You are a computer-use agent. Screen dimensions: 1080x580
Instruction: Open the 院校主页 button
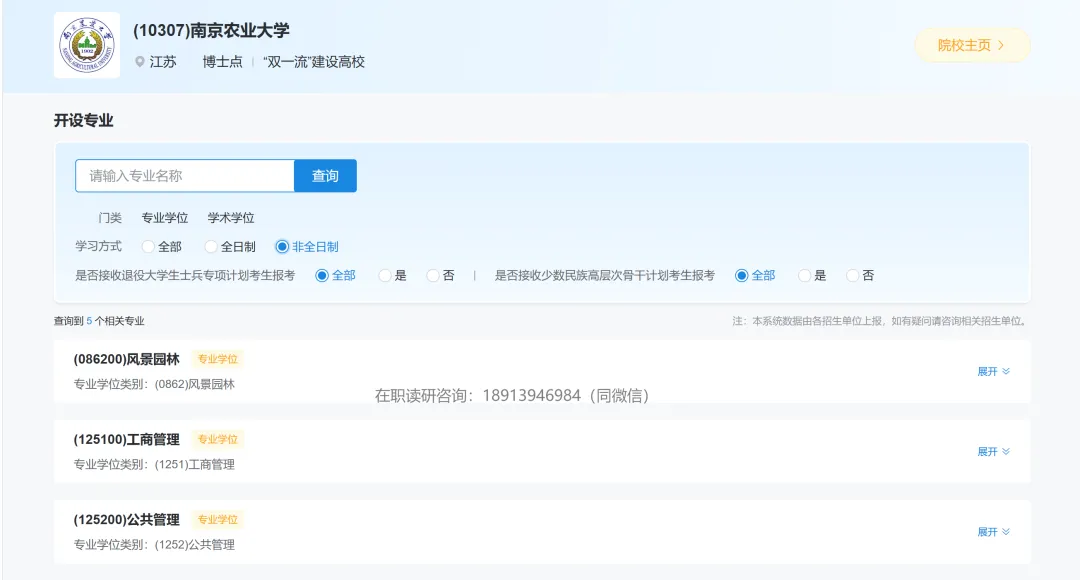click(x=972, y=45)
